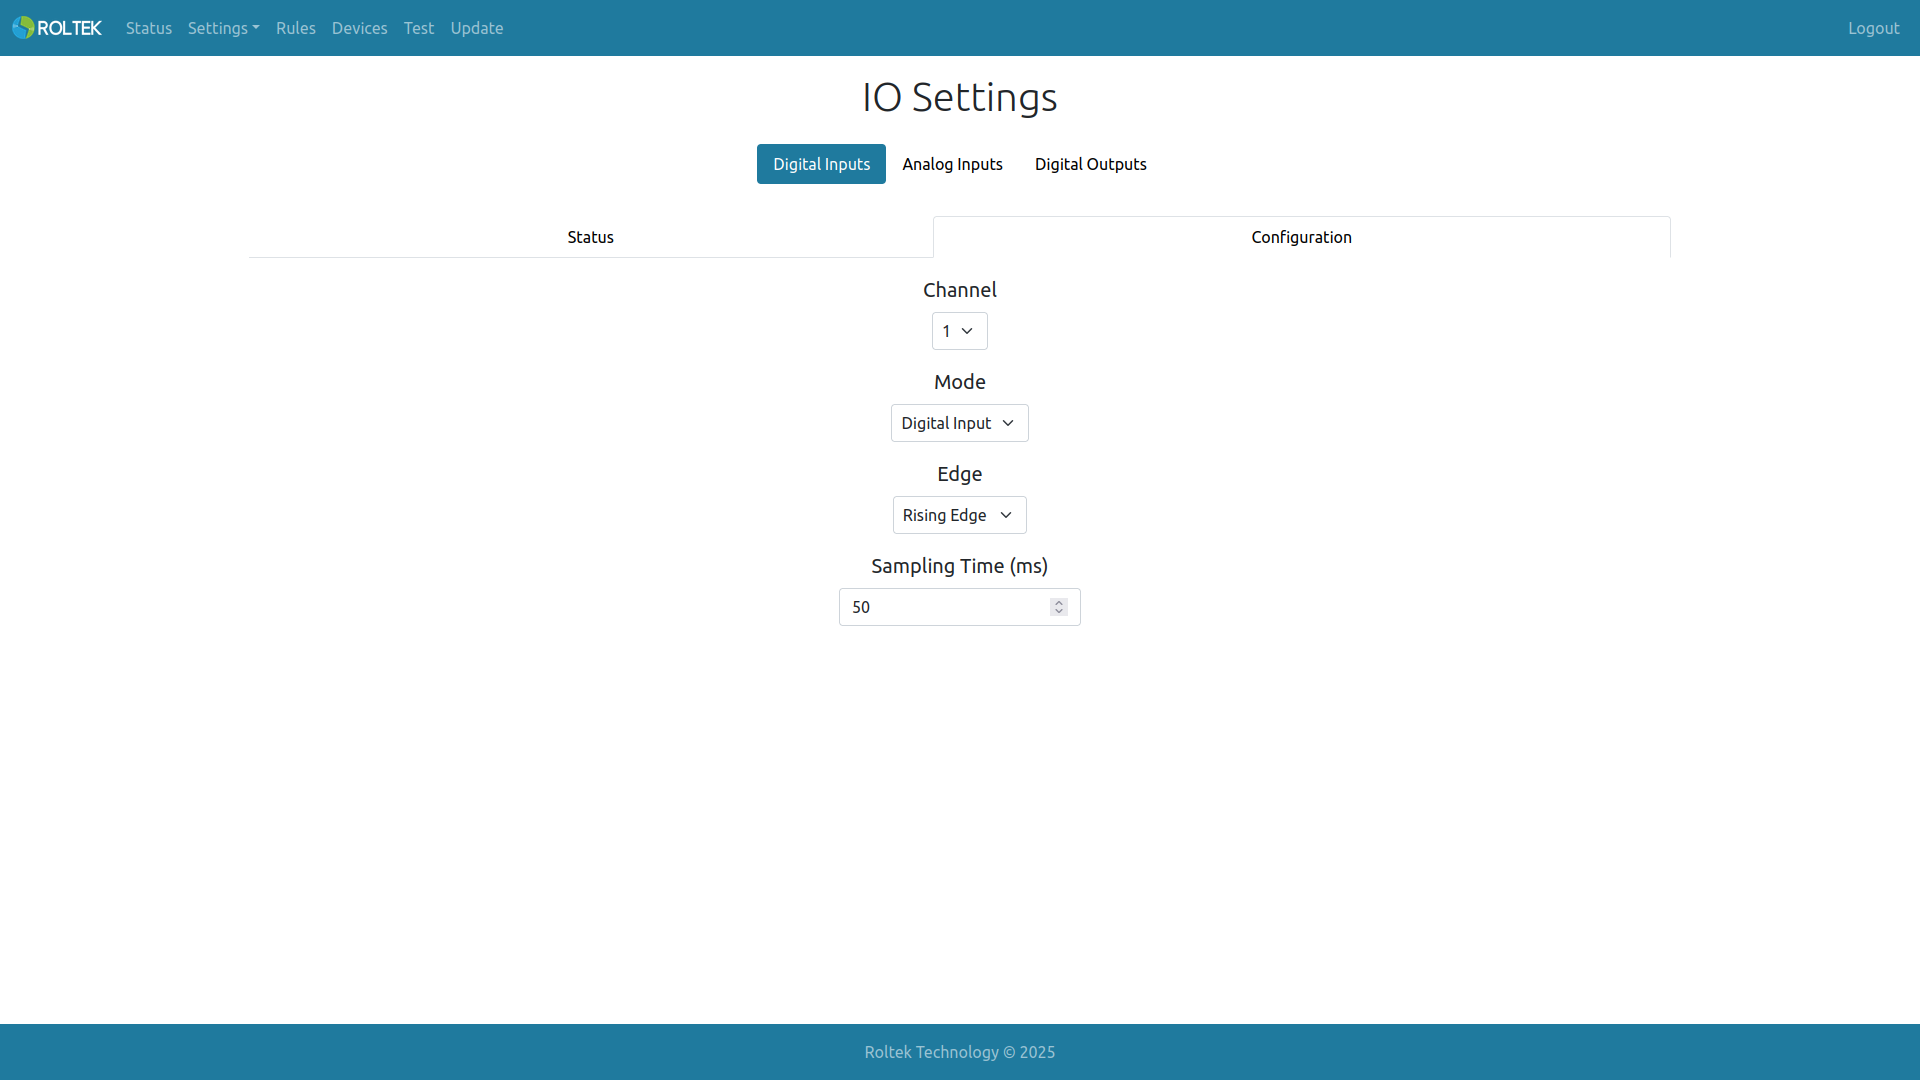The width and height of the screenshot is (1920, 1080).
Task: Click the Logout link
Action: (1873, 28)
